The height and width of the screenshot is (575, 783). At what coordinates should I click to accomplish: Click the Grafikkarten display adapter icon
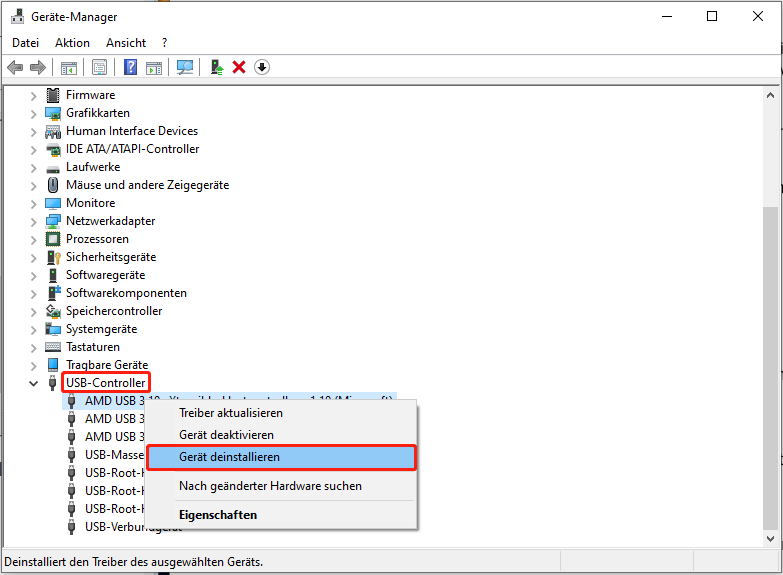click(53, 113)
